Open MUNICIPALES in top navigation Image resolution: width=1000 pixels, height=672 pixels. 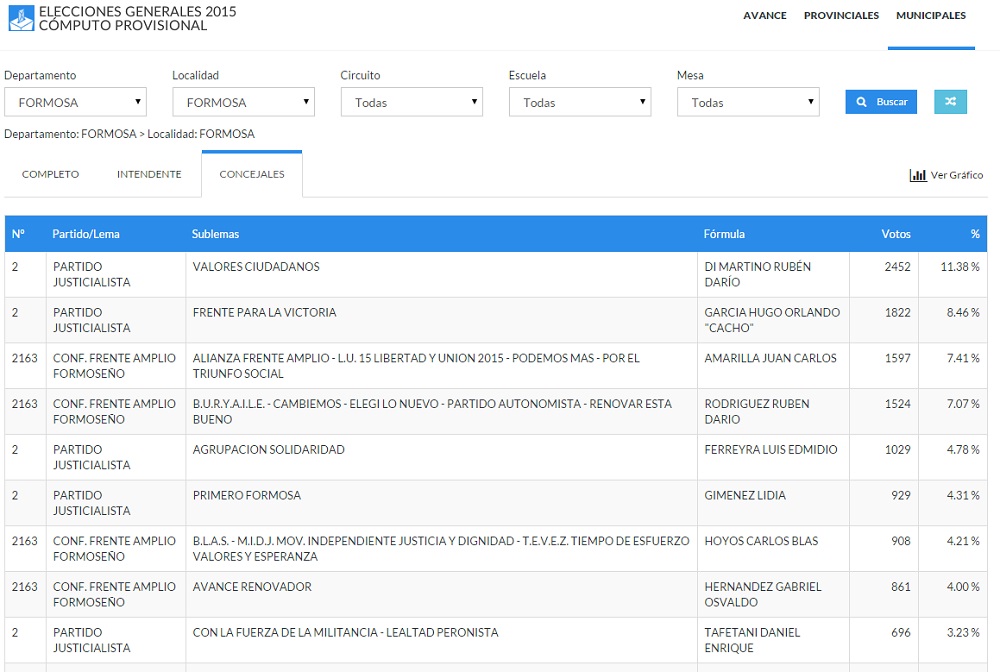point(931,16)
